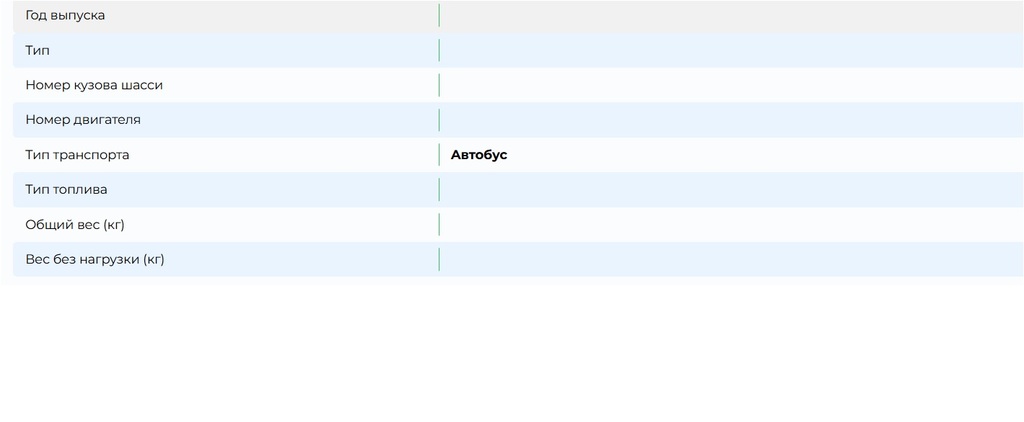Viewport: 1024px width, 422px height.
Task: Select the empty value cell for Номер кузова шасси
Action: (x=730, y=85)
